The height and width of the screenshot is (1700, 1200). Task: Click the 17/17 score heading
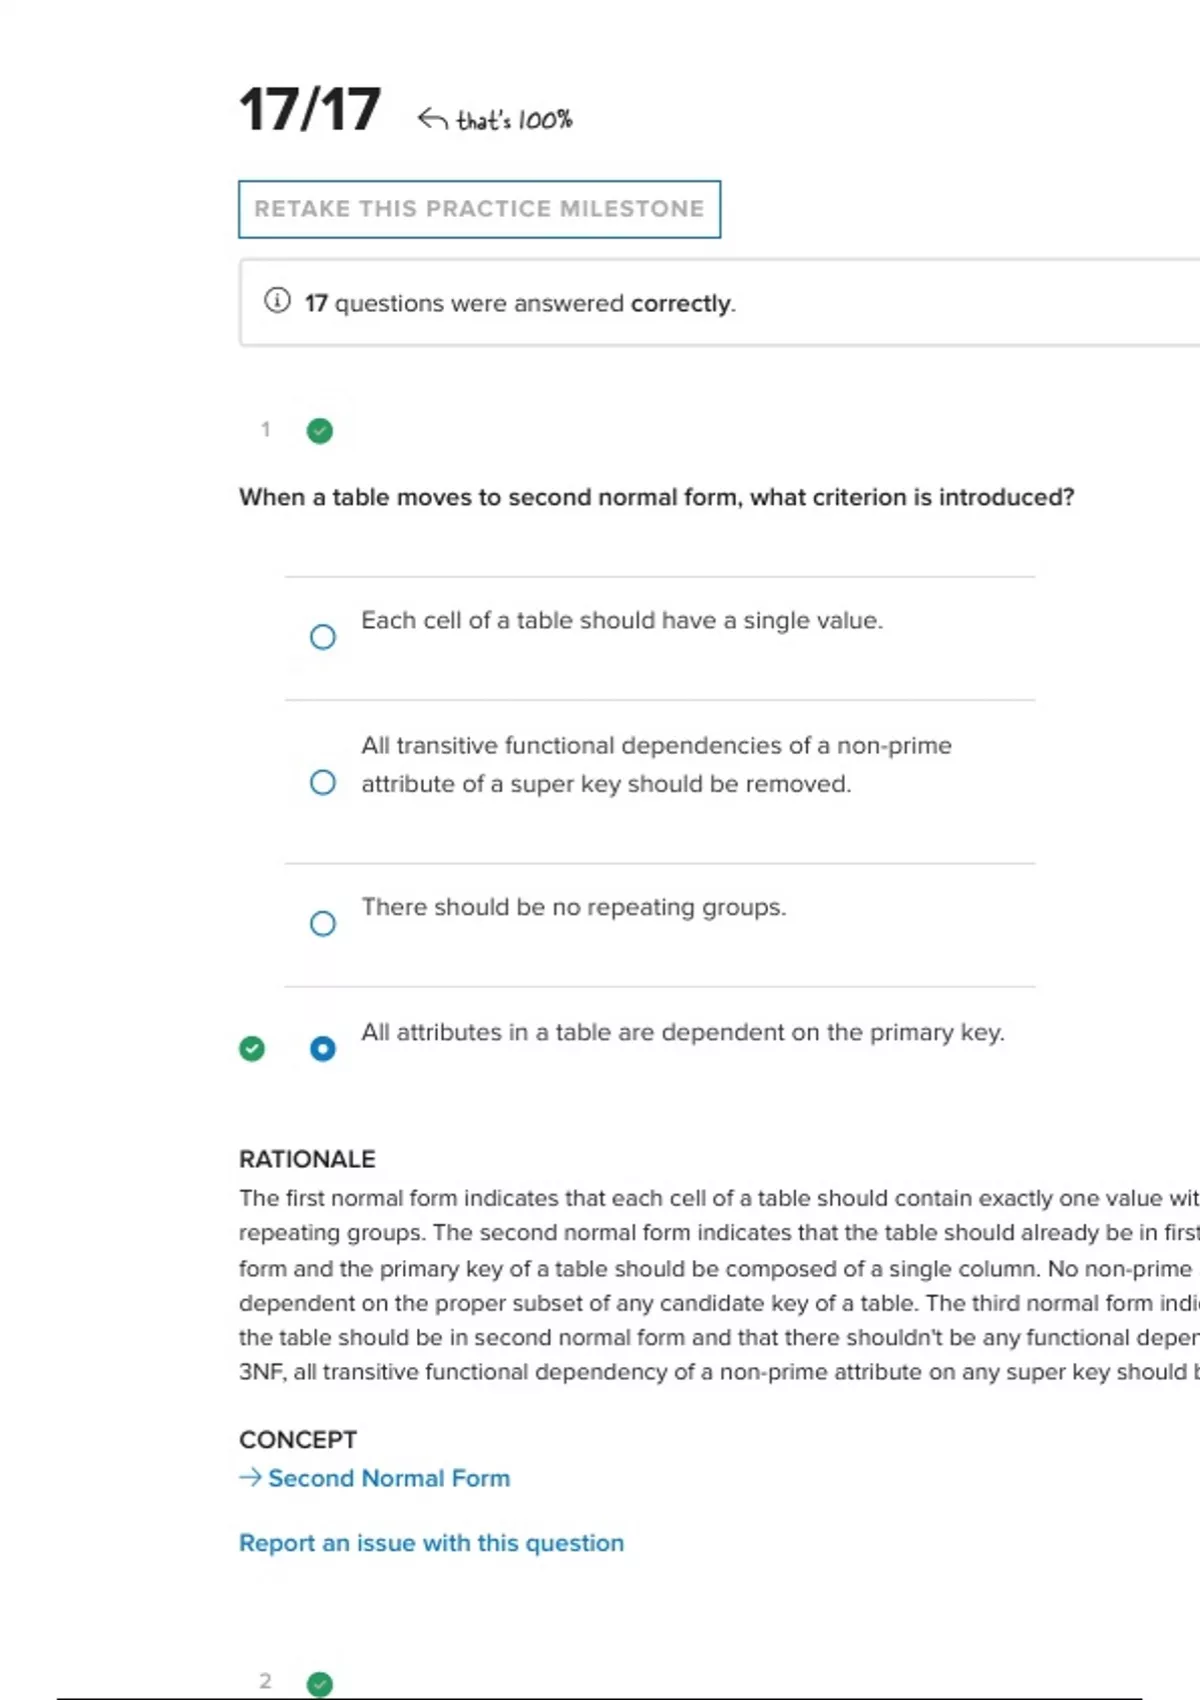[x=310, y=110]
